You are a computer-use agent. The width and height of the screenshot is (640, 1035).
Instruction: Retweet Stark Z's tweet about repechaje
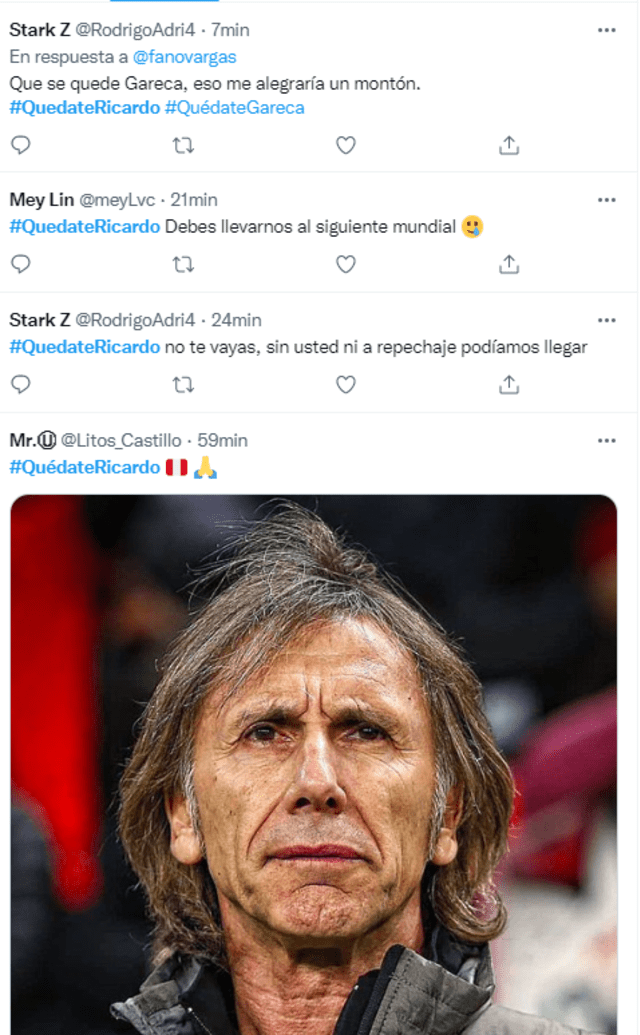coord(183,383)
